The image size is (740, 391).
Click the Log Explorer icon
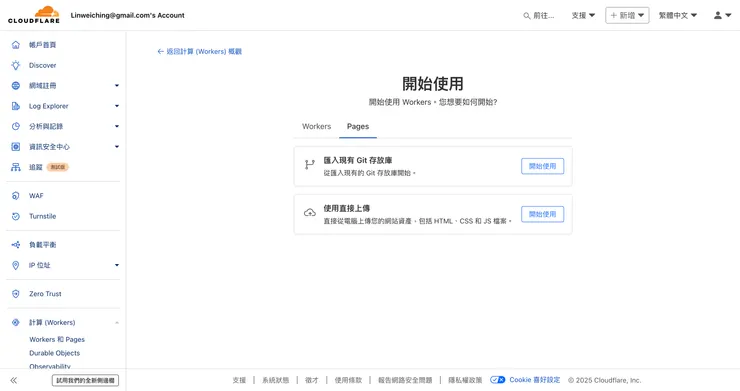click(x=16, y=106)
